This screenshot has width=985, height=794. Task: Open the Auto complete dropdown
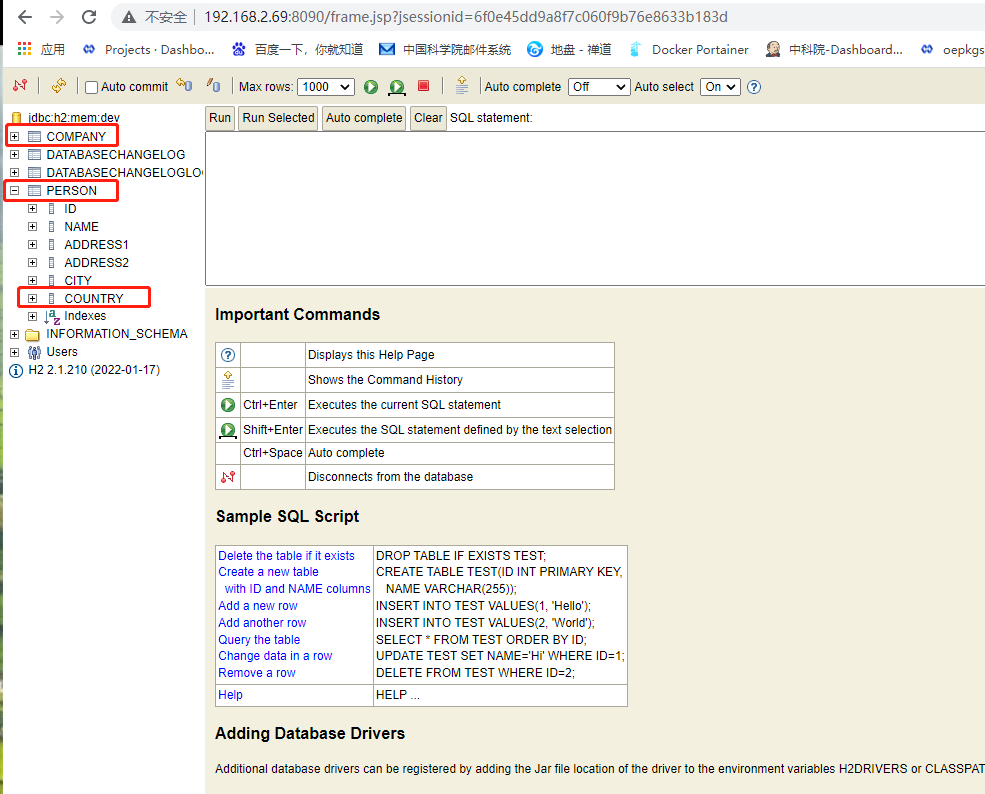pos(599,87)
